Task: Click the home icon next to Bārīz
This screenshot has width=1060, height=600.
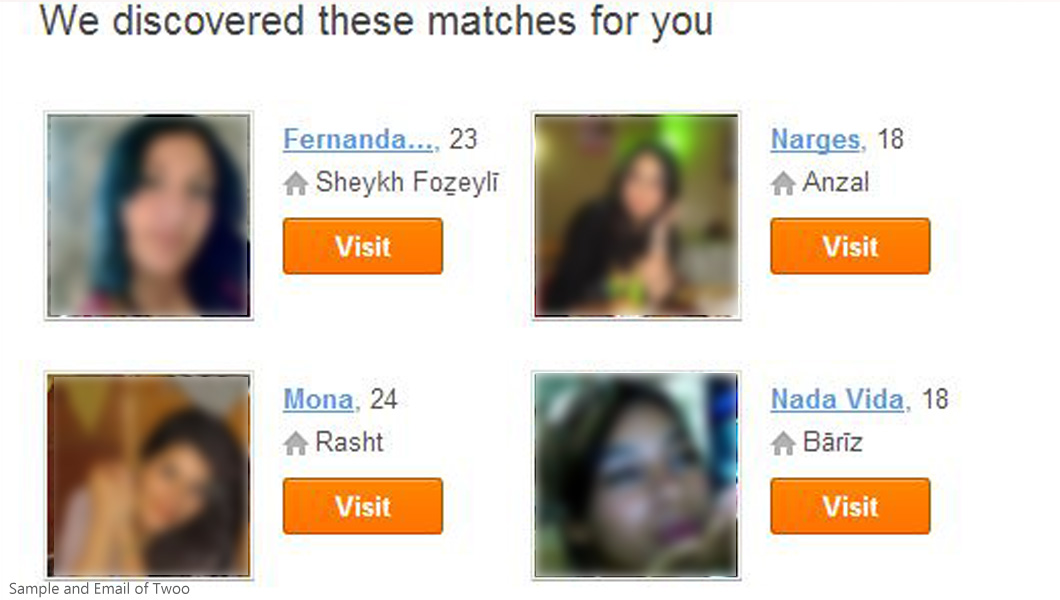Action: coord(783,443)
